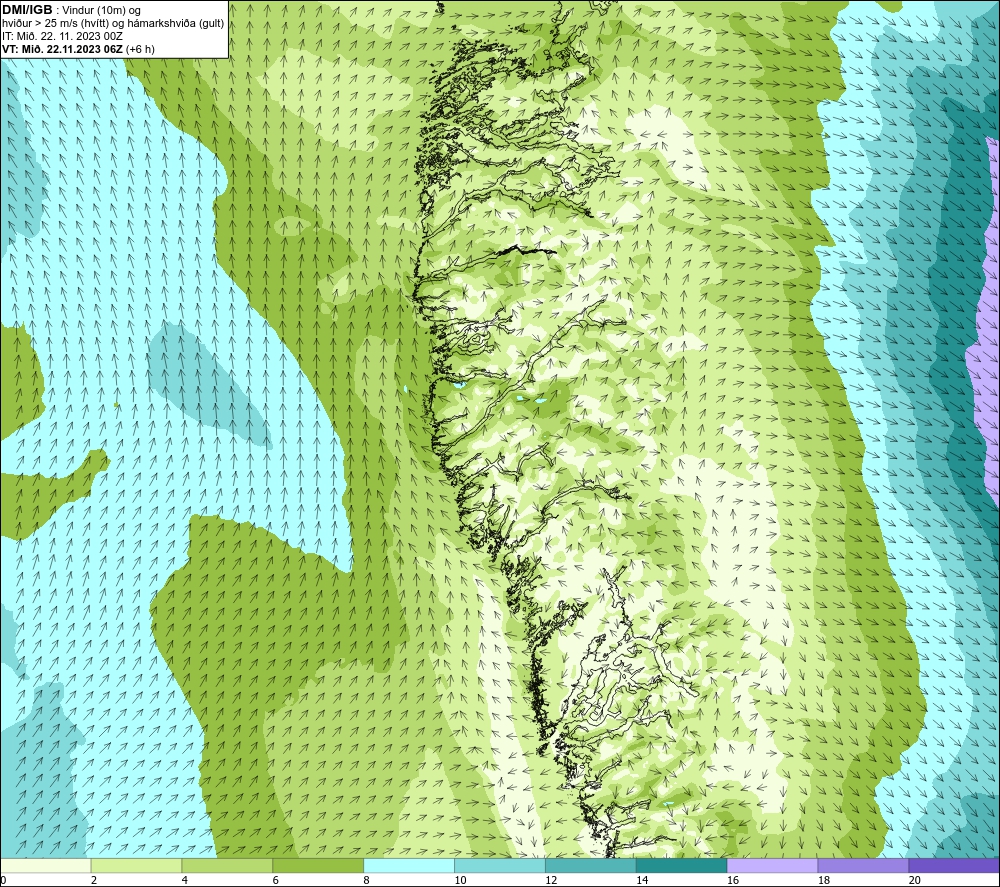Click the legend scale number "6"
The height and width of the screenshot is (887, 1000).
click(x=276, y=880)
